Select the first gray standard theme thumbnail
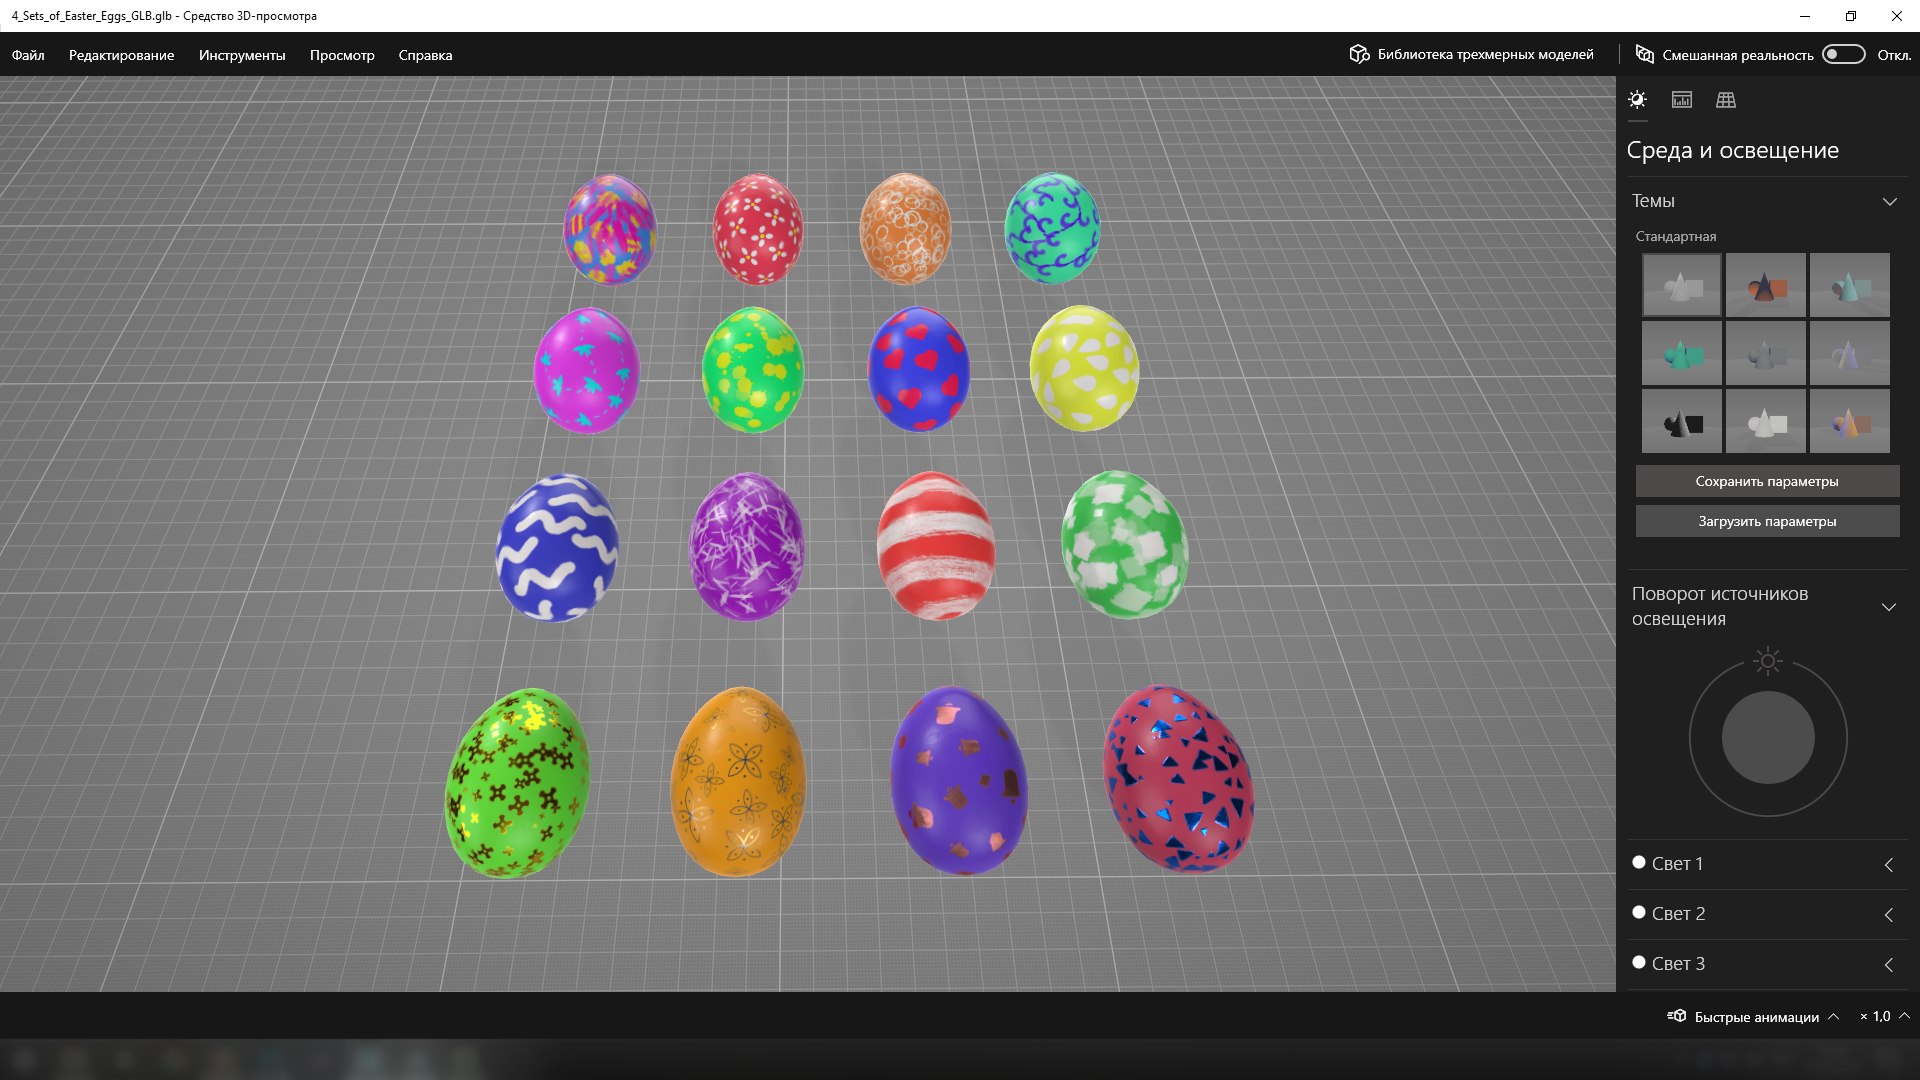 pyautogui.click(x=1682, y=285)
